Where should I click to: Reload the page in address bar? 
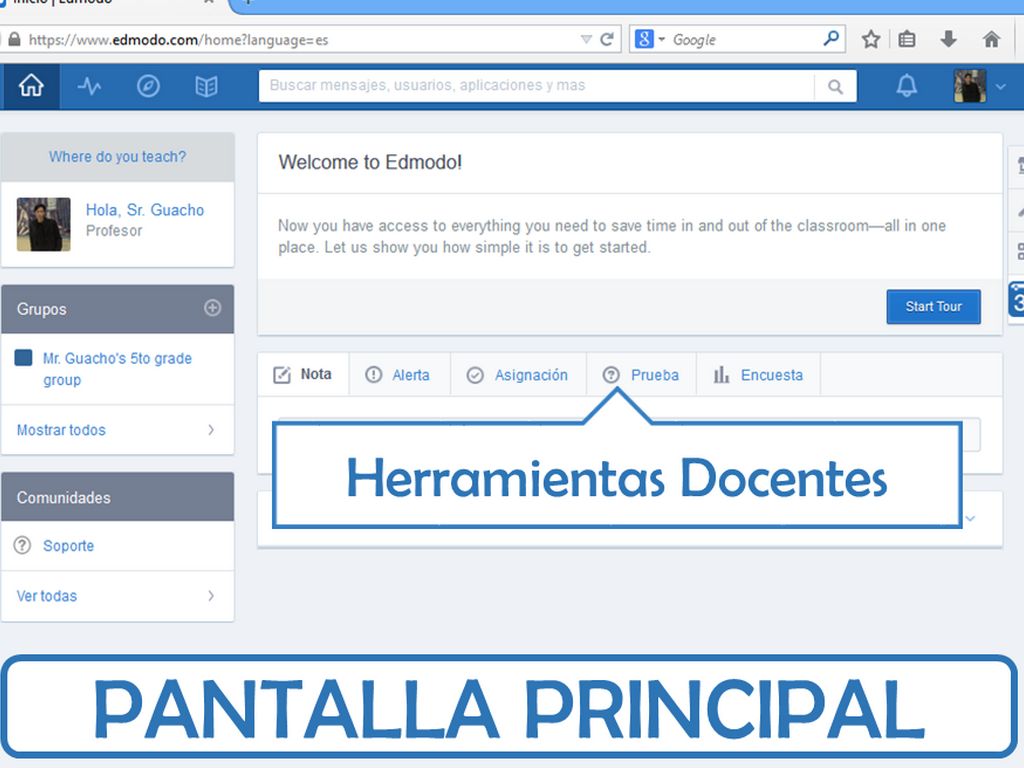[606, 39]
